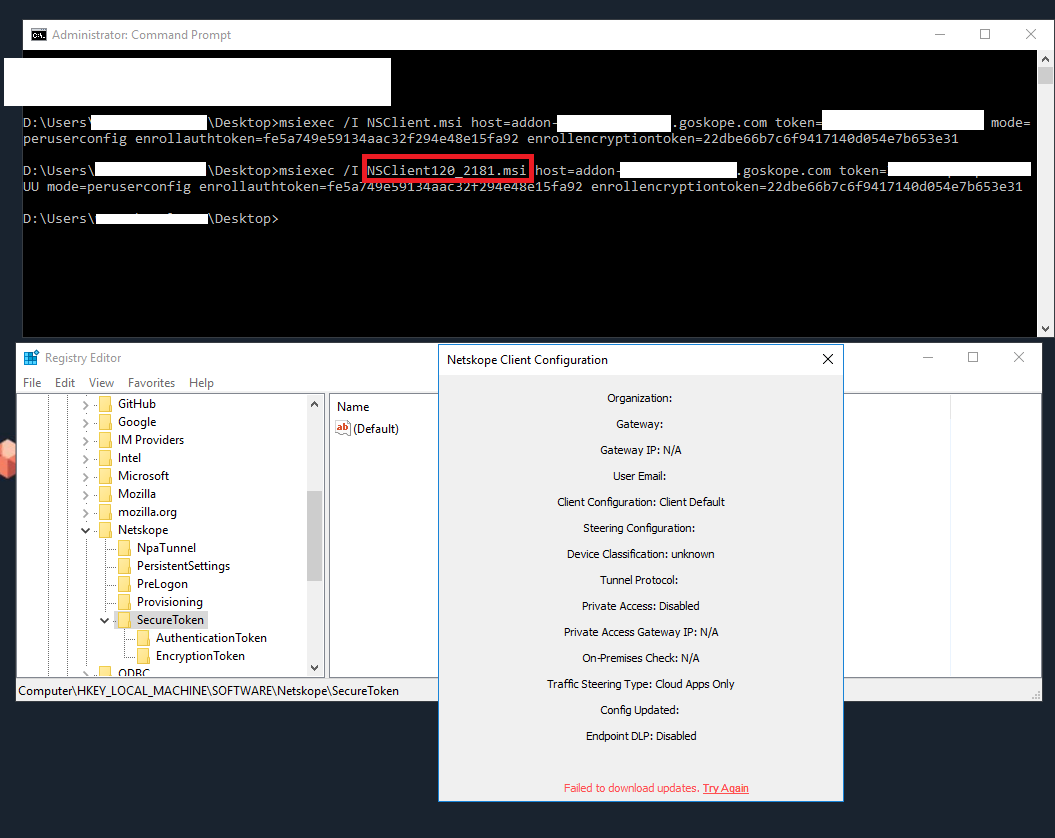
Task: Click the Provisioning folder icon
Action: 124,602
